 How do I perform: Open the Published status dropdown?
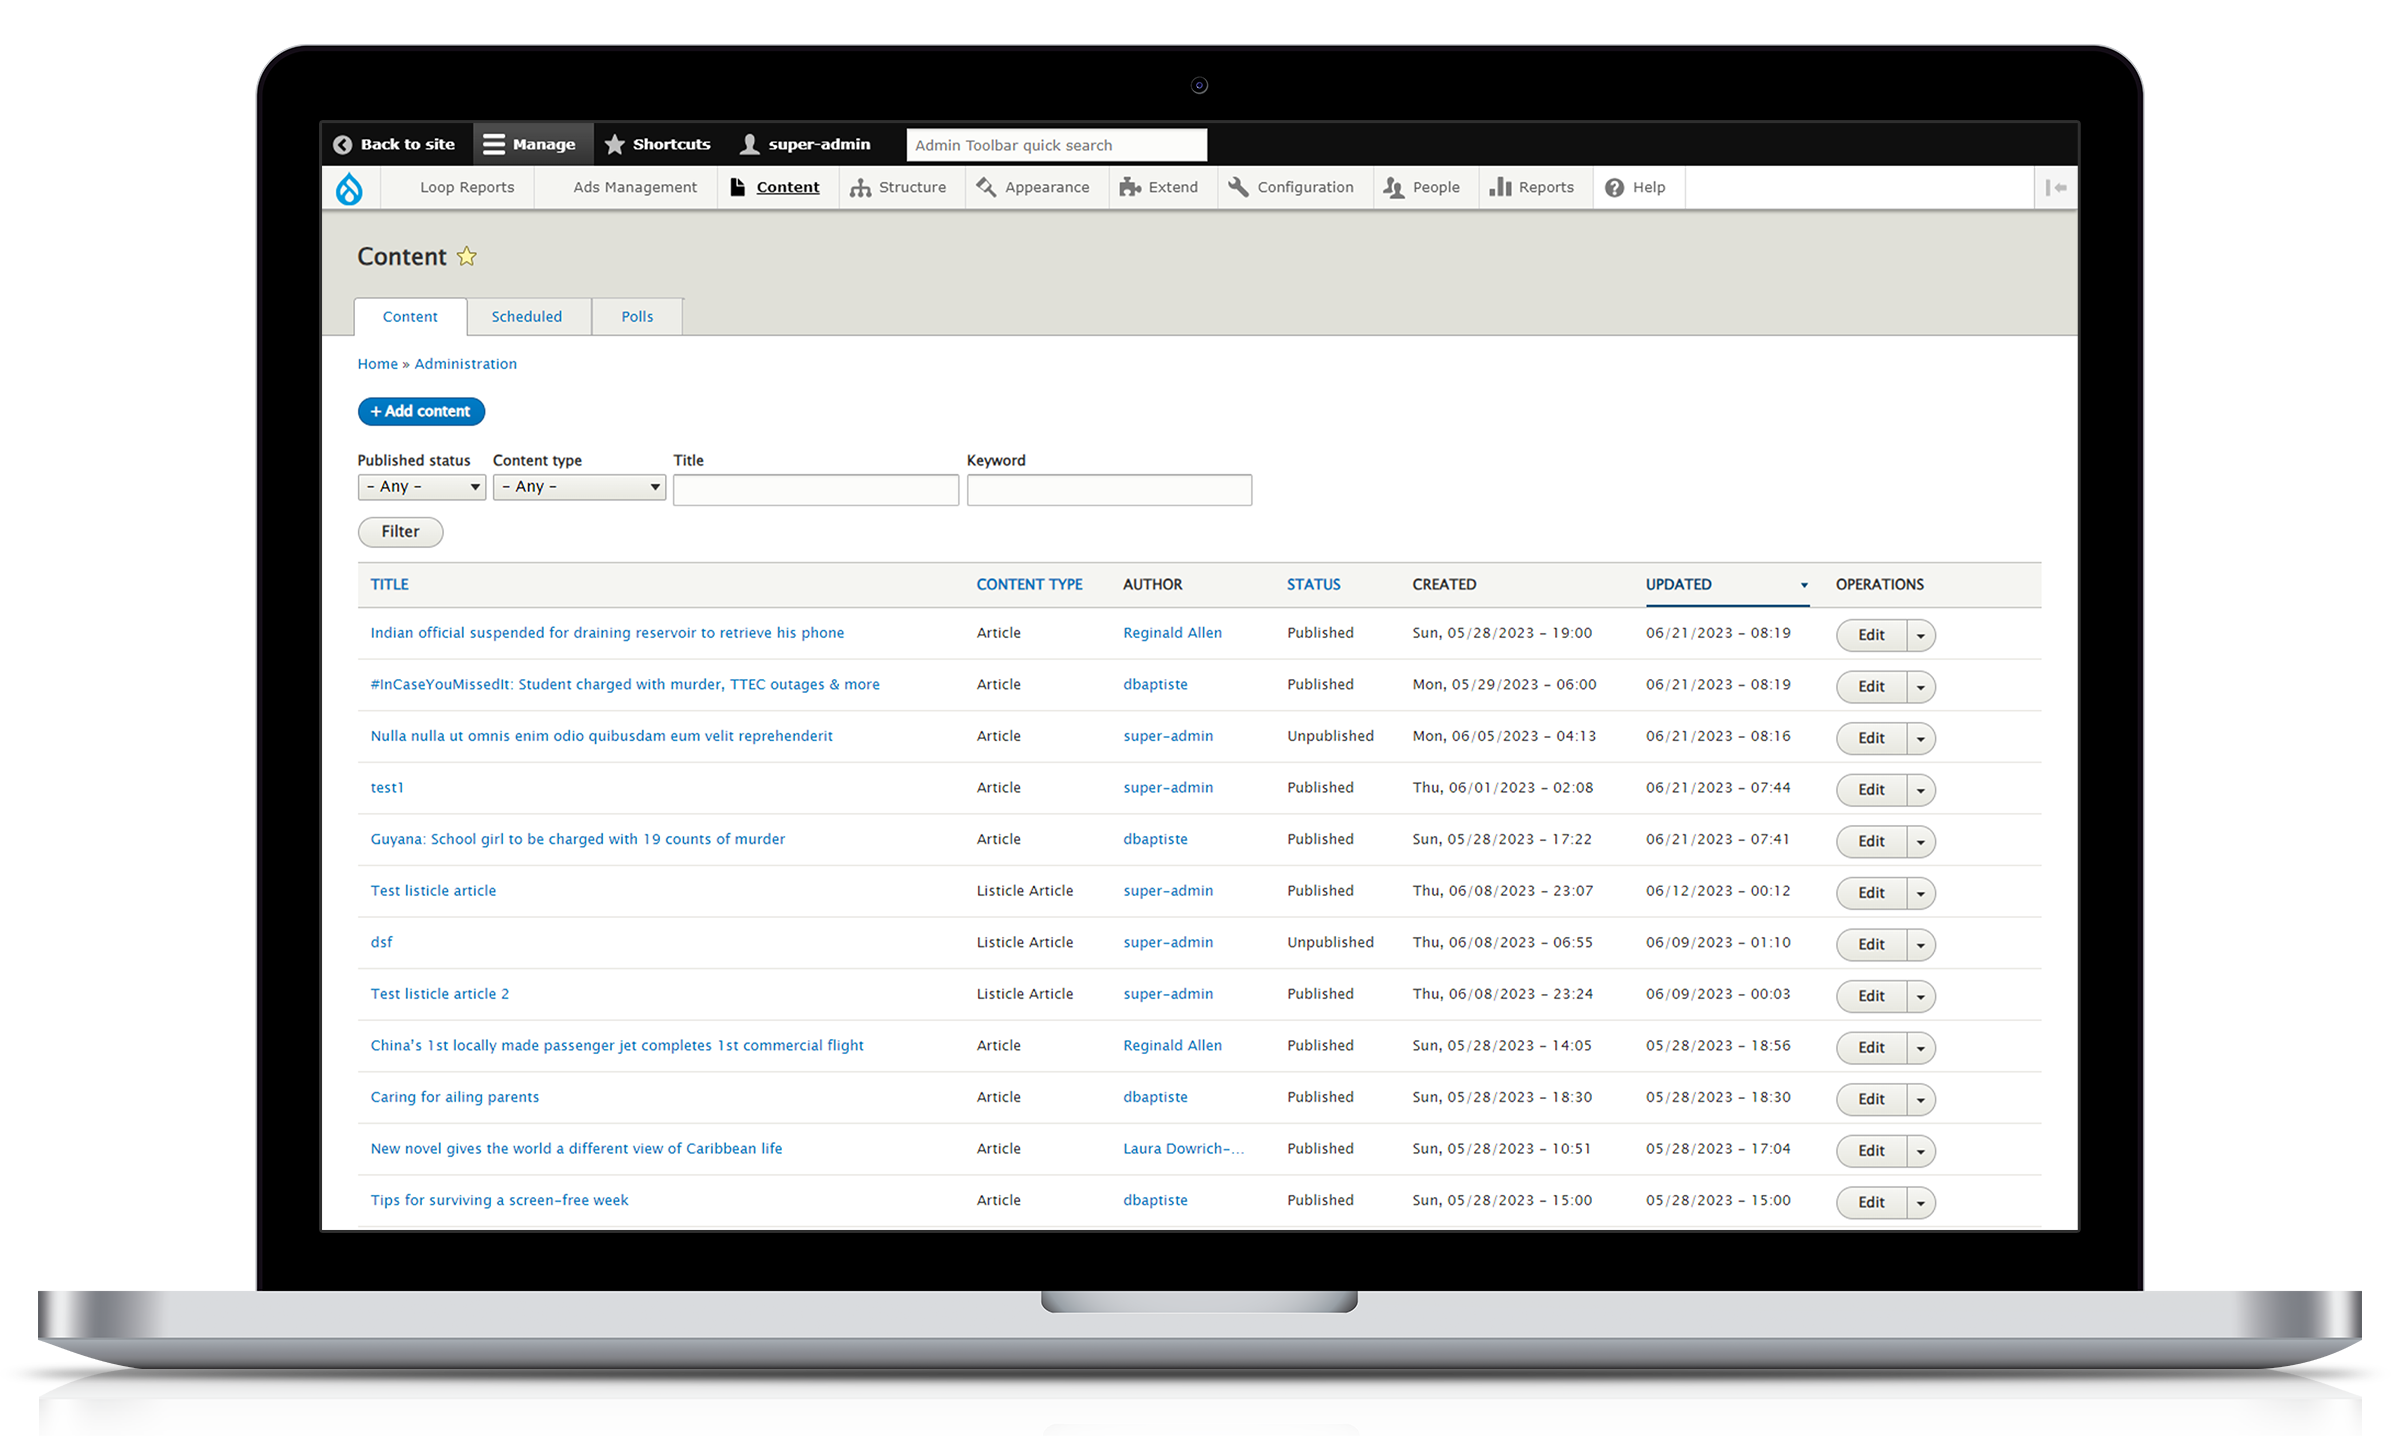(x=421, y=487)
